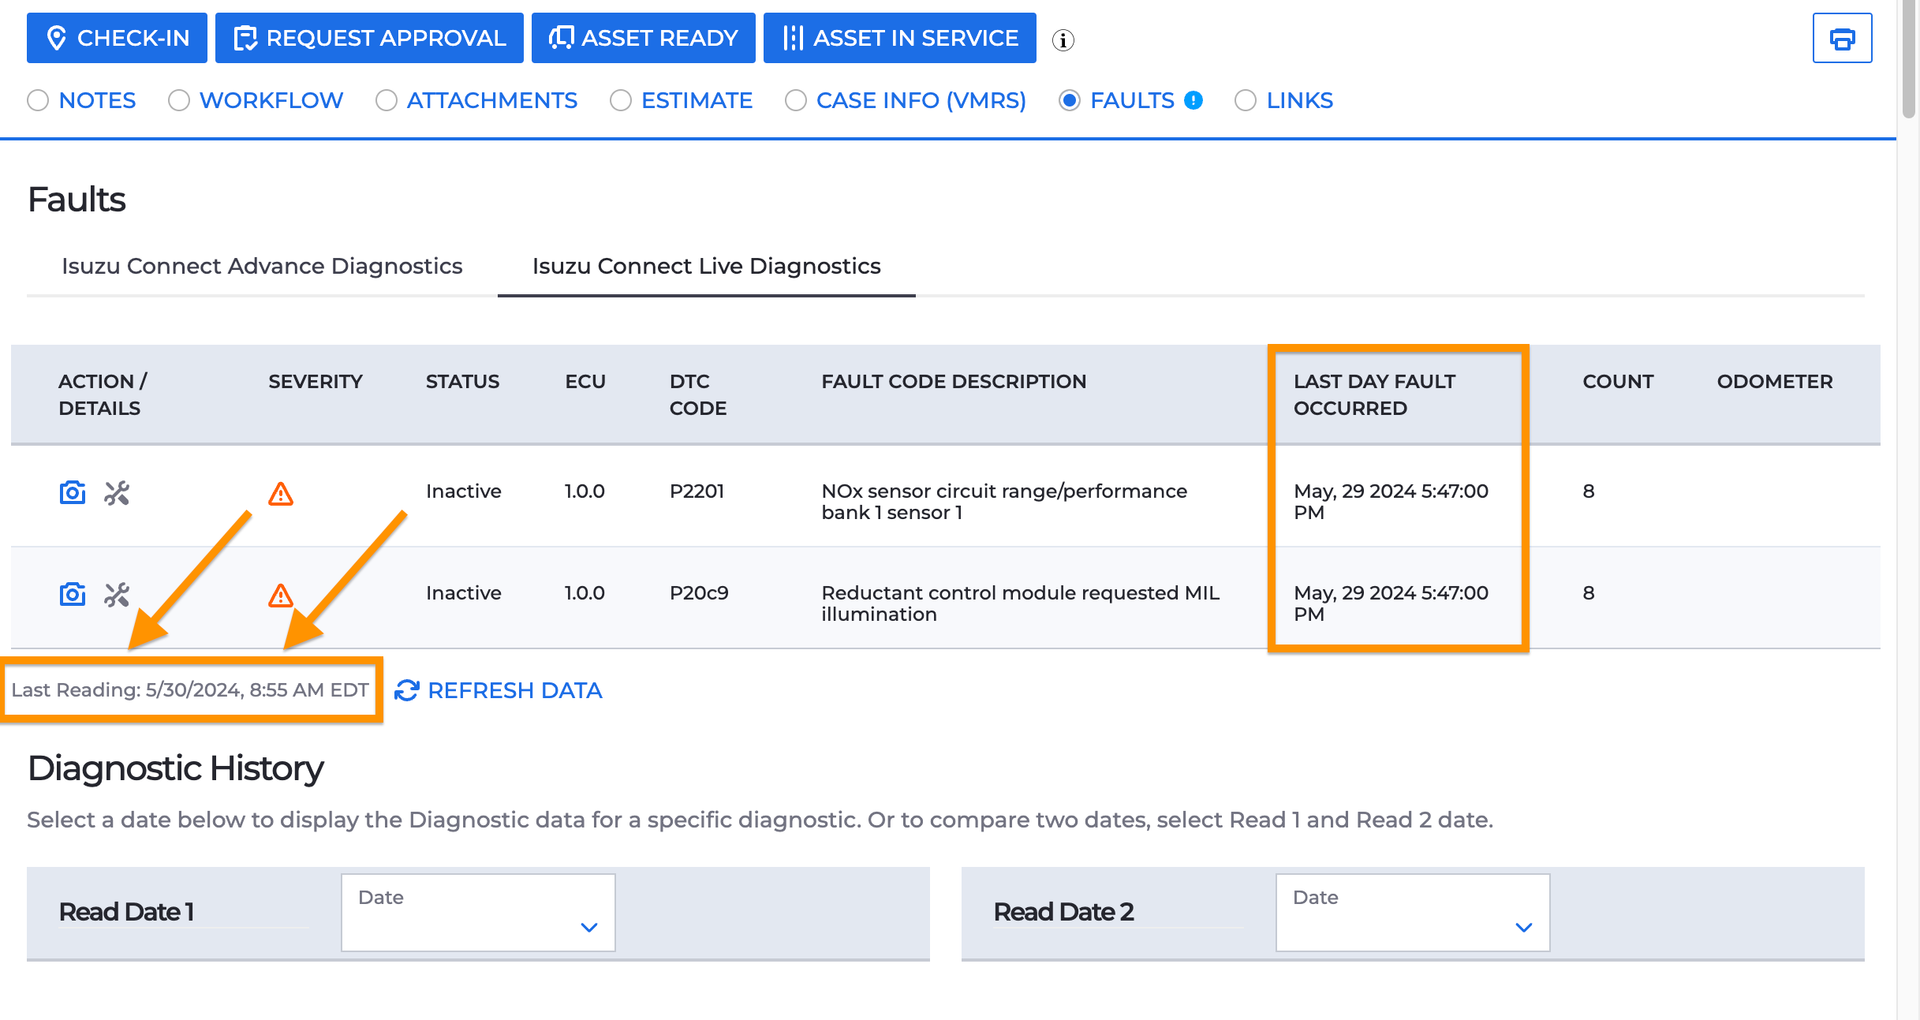This screenshot has width=1920, height=1020.
Task: Click the Odometer column header
Action: click(x=1774, y=382)
